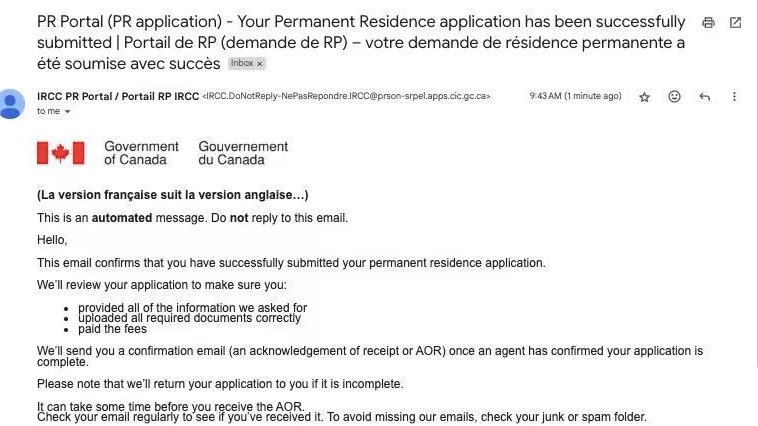This screenshot has height=426, width=758.
Task: Click the IRCC DoNotReply sender email address
Action: coord(346,96)
